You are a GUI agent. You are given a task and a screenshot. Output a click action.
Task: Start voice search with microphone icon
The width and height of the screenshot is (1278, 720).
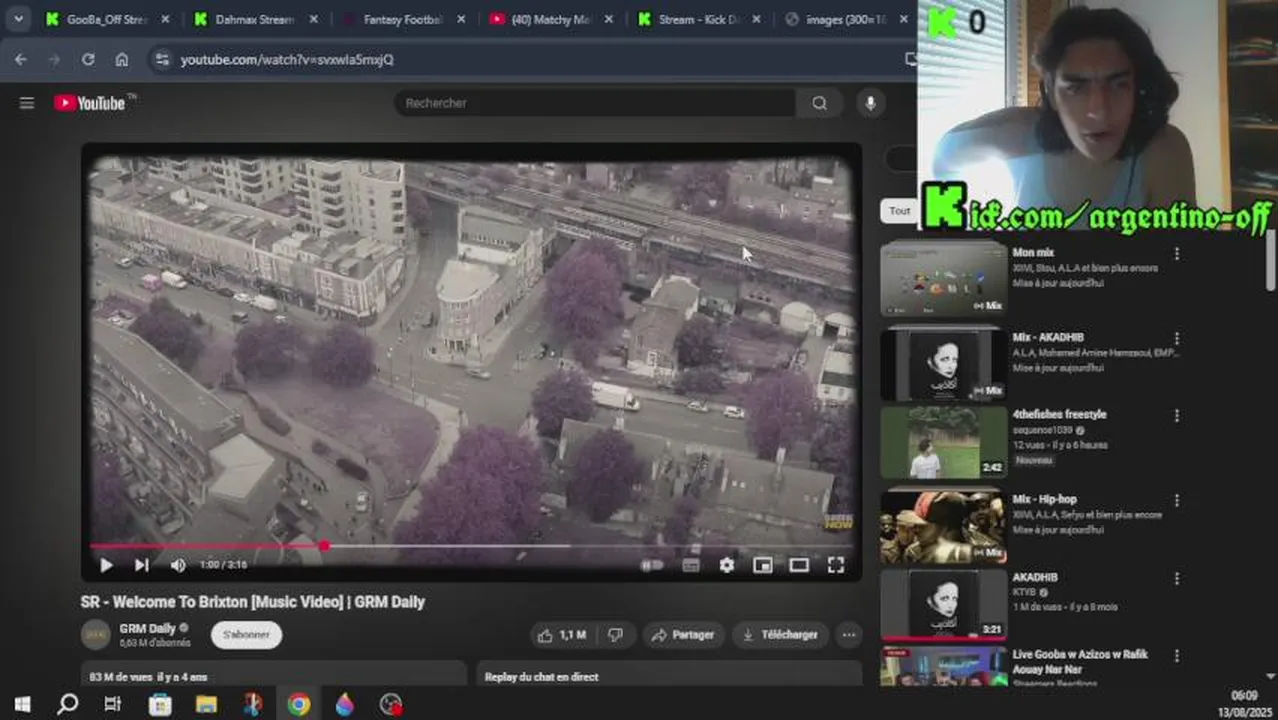pyautogui.click(x=870, y=103)
